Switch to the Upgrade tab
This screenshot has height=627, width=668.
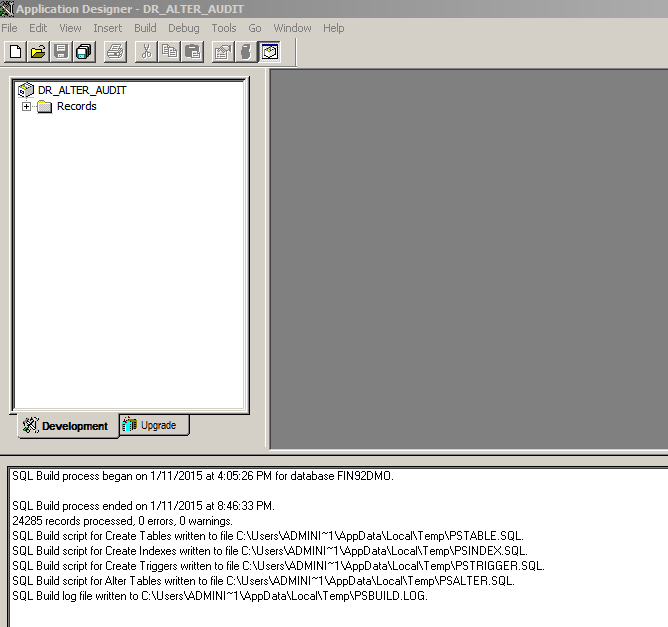[x=154, y=425]
